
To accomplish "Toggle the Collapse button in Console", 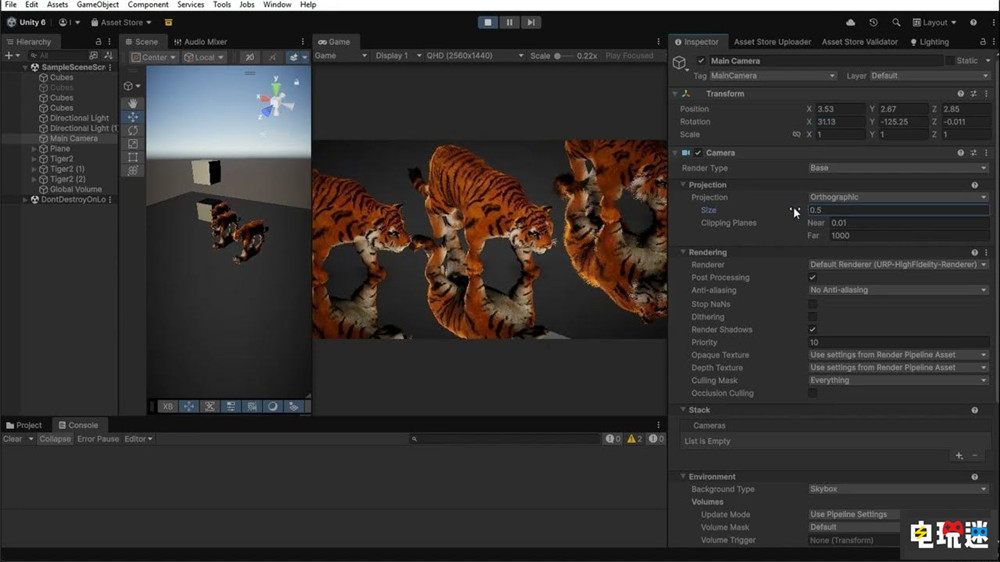I will 55,439.
